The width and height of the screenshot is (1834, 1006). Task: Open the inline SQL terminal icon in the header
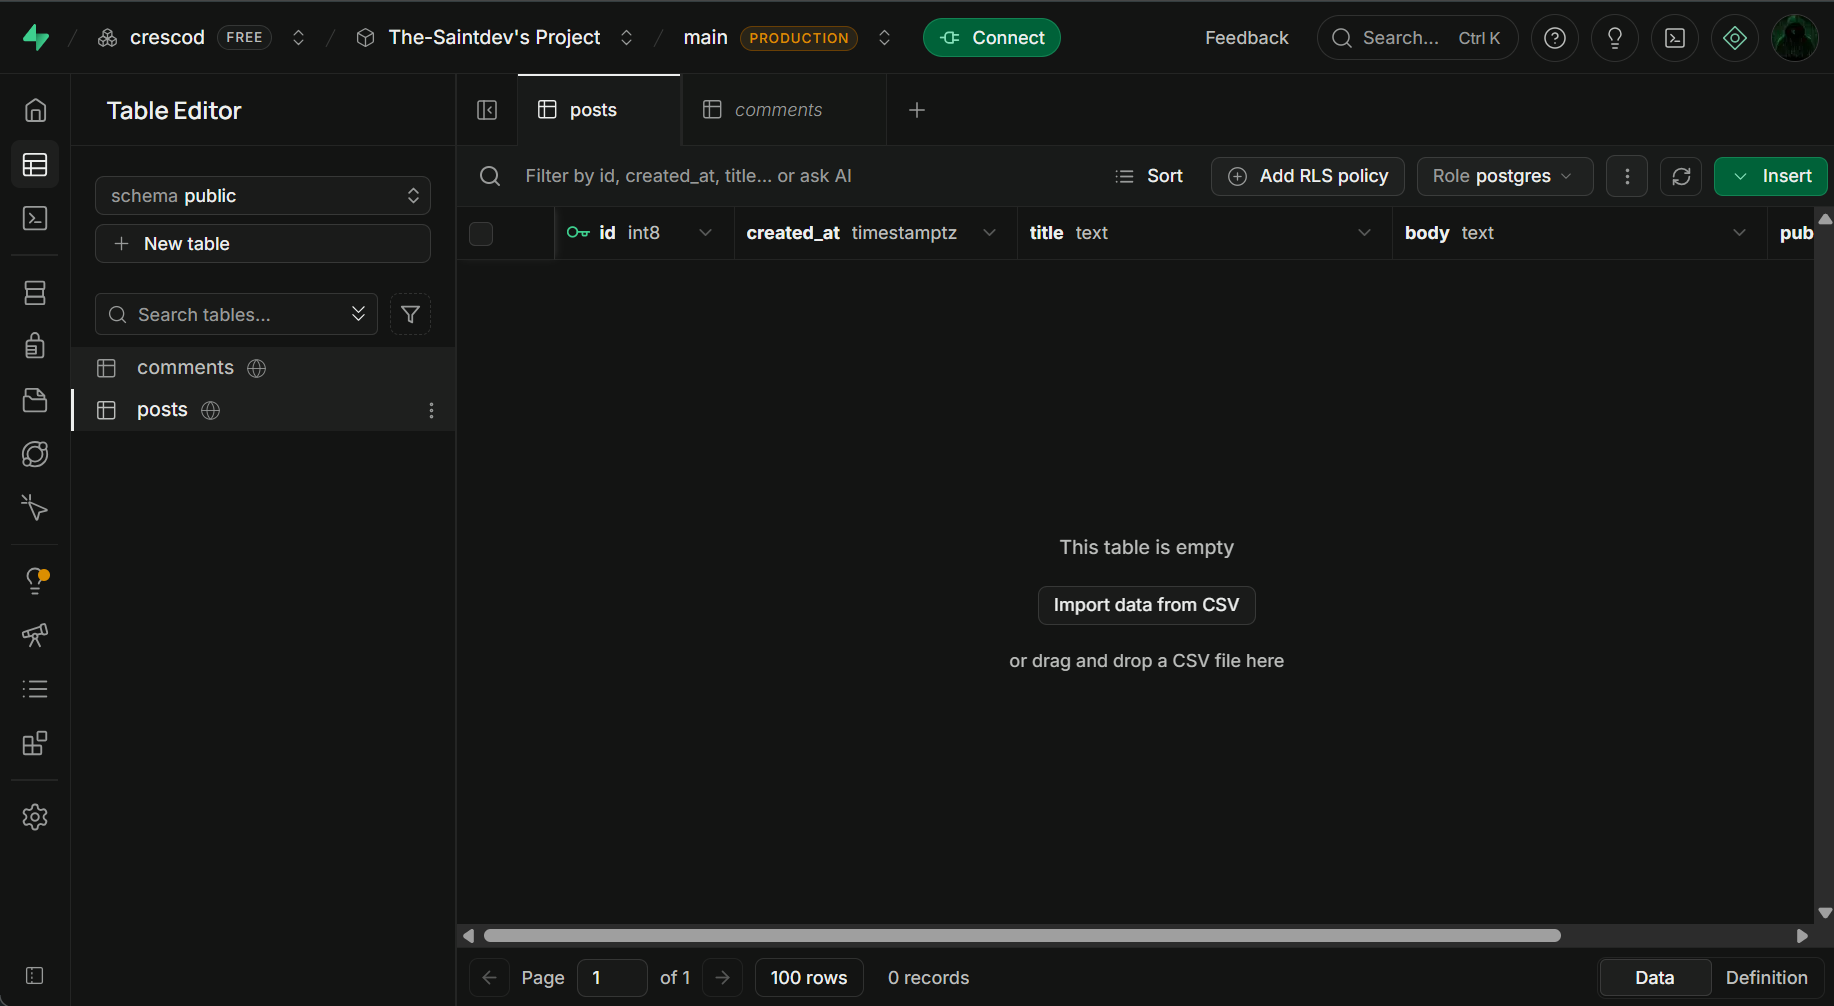[1675, 38]
